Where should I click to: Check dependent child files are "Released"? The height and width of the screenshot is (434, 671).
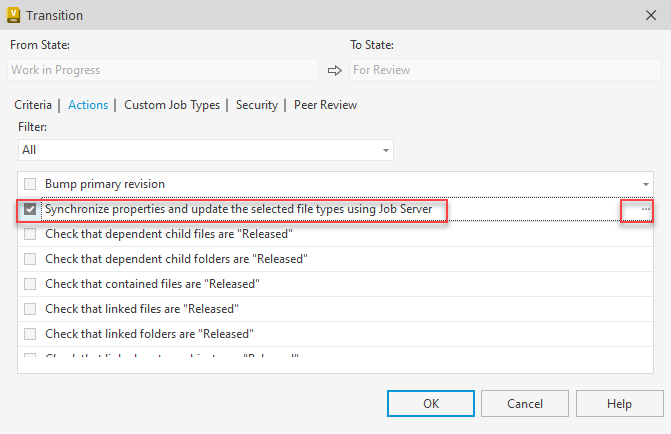click(x=30, y=234)
